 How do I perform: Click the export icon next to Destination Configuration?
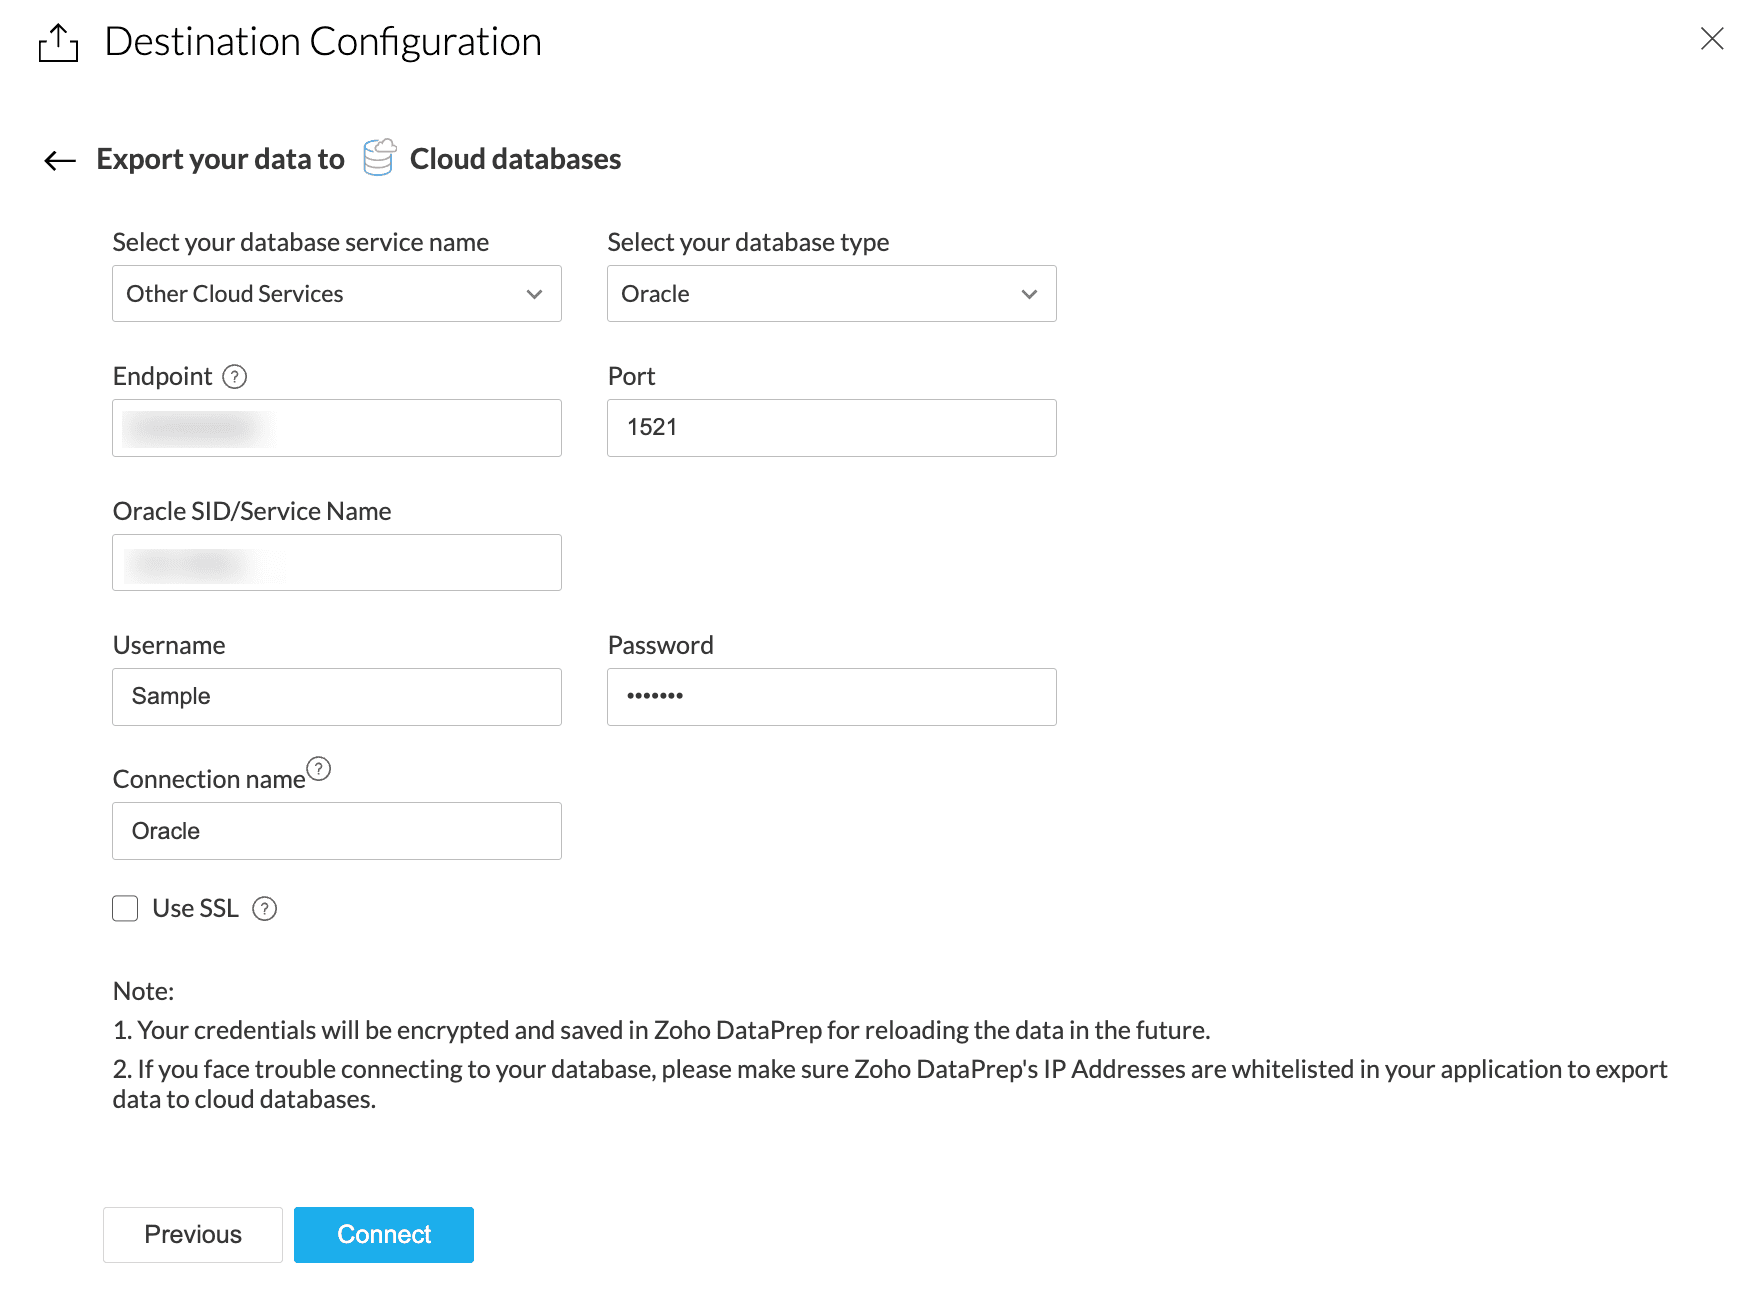tap(58, 43)
